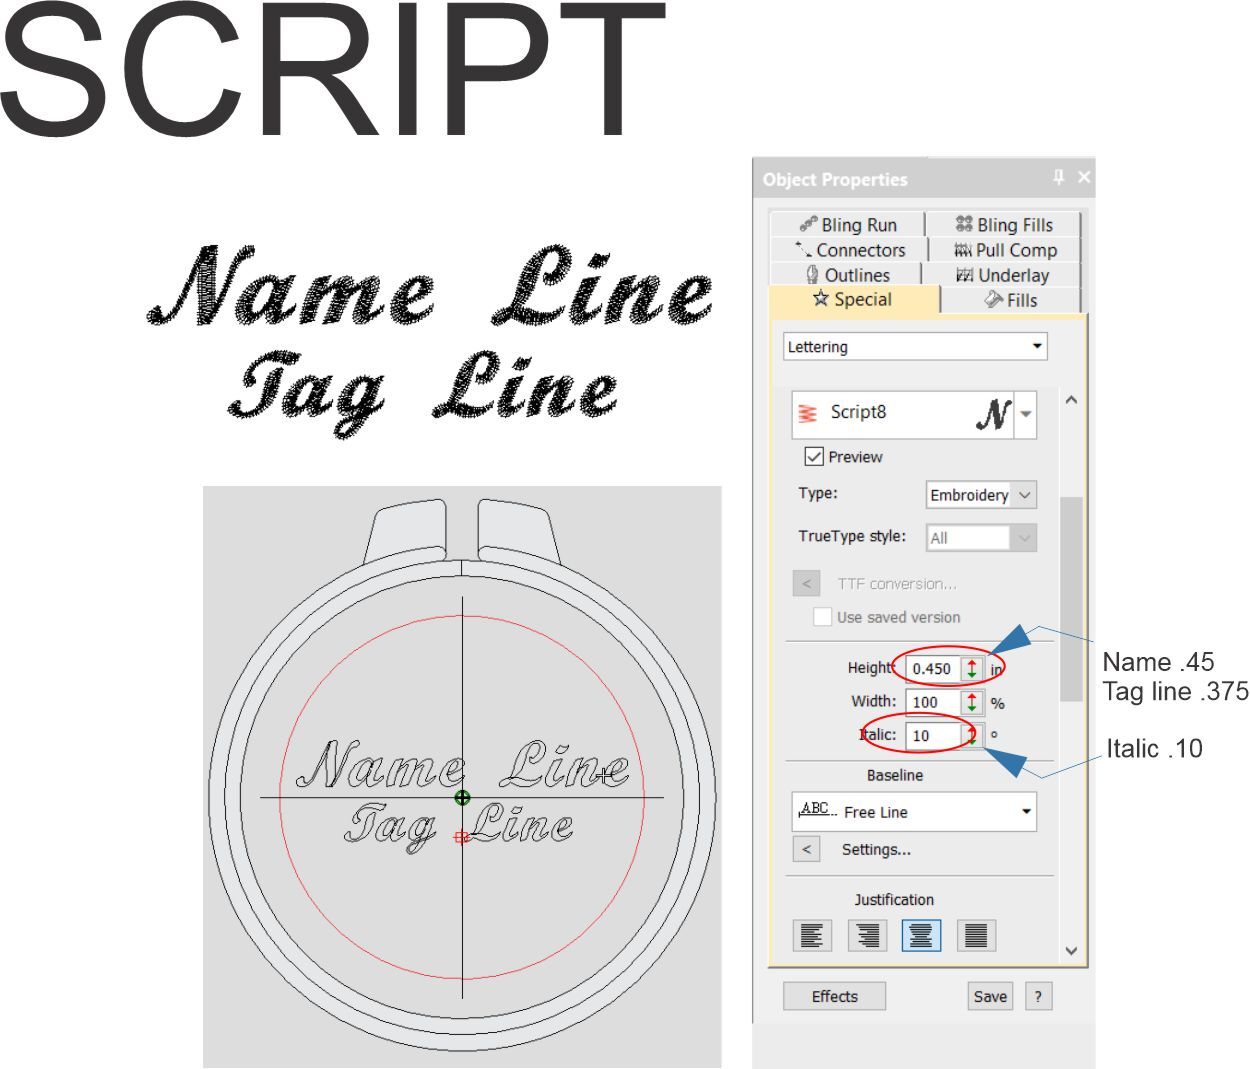Switch to the Fills tab
The width and height of the screenshot is (1250, 1069).
1011,300
